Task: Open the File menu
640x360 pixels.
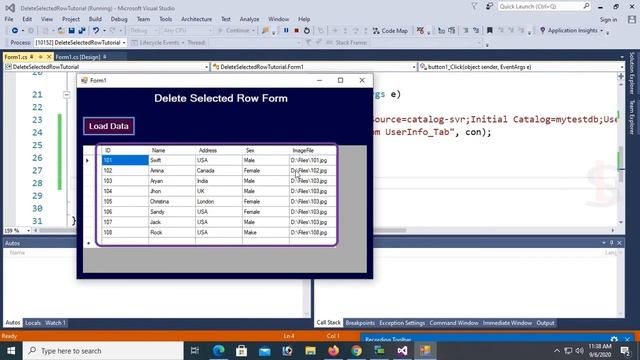Action: [x=9, y=19]
